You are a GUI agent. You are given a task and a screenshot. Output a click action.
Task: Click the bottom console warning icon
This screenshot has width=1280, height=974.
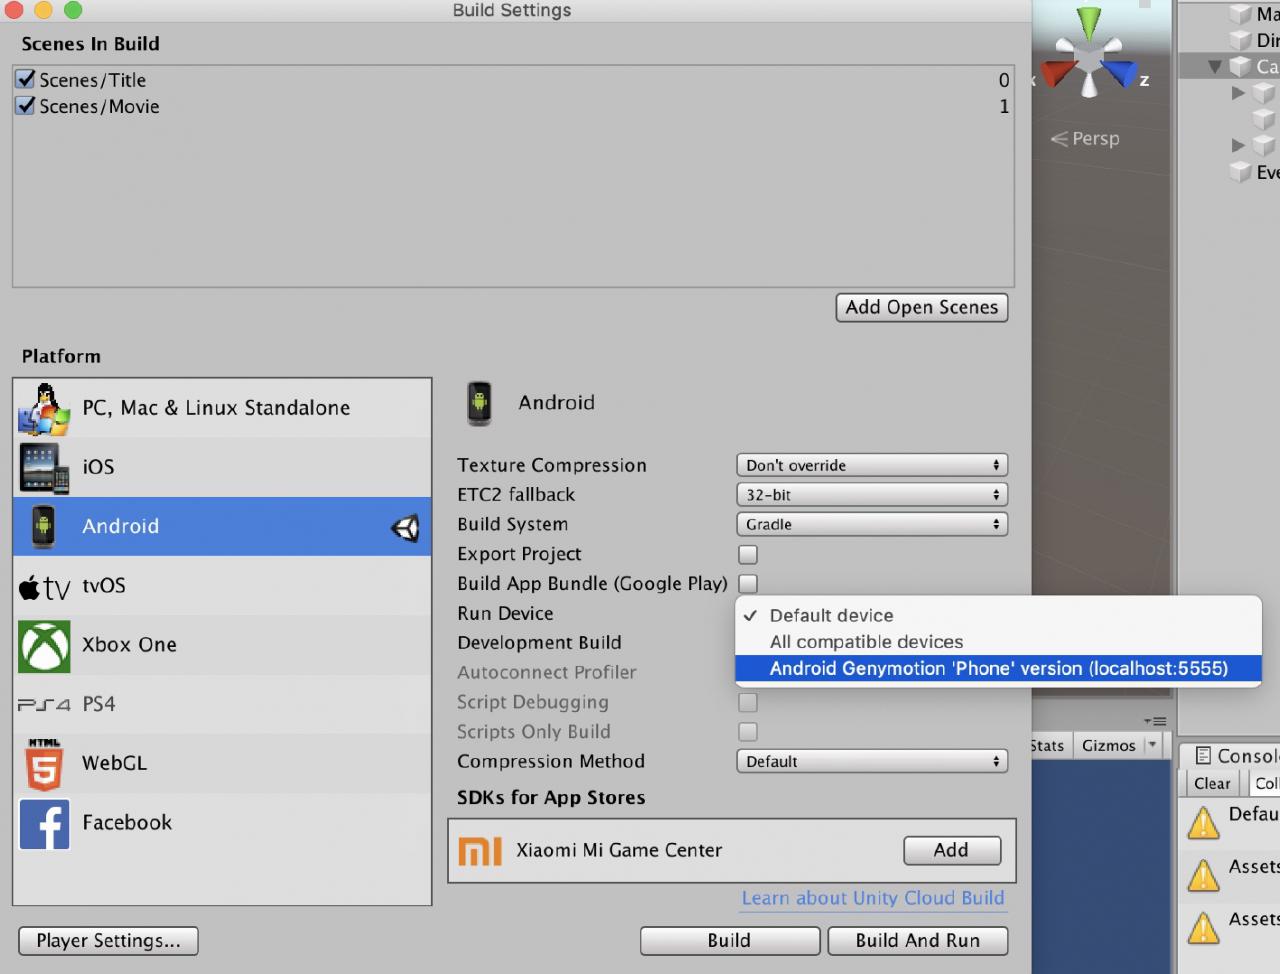point(1203,927)
